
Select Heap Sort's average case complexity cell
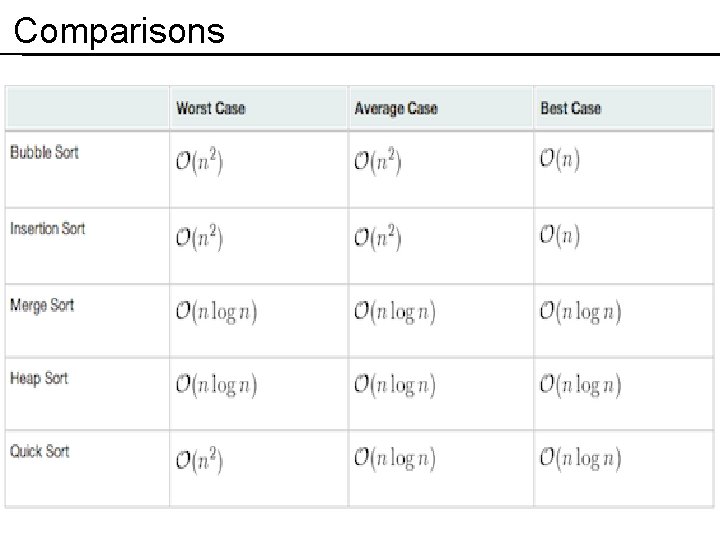[x=395, y=385]
